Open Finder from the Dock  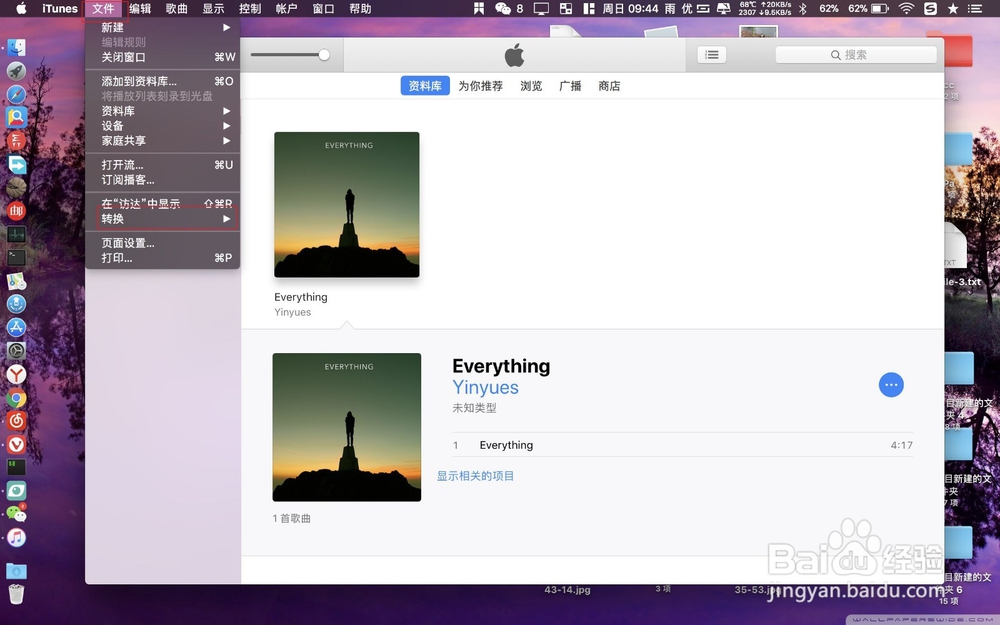(x=17, y=47)
